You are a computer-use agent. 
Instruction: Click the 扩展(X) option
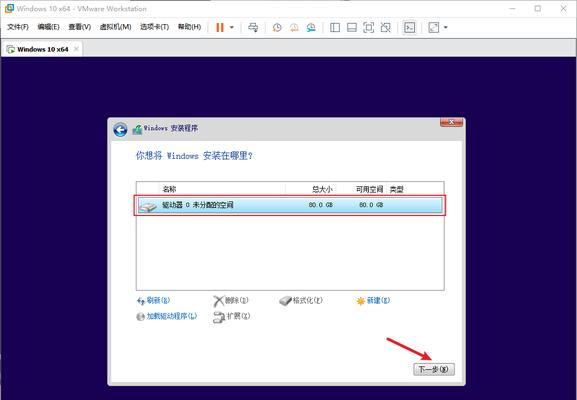232,316
